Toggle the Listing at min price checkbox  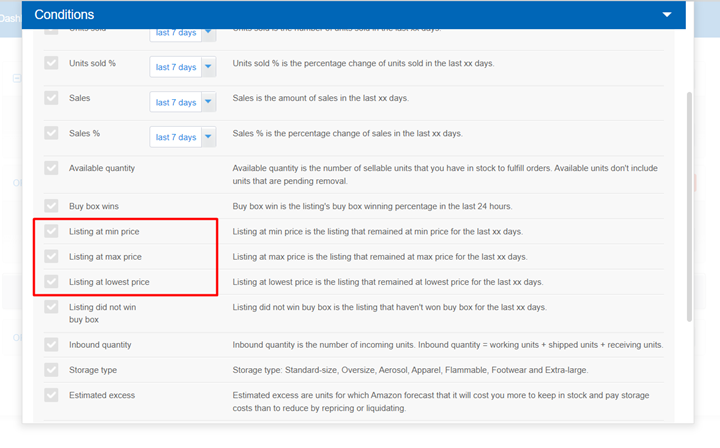[x=51, y=231]
